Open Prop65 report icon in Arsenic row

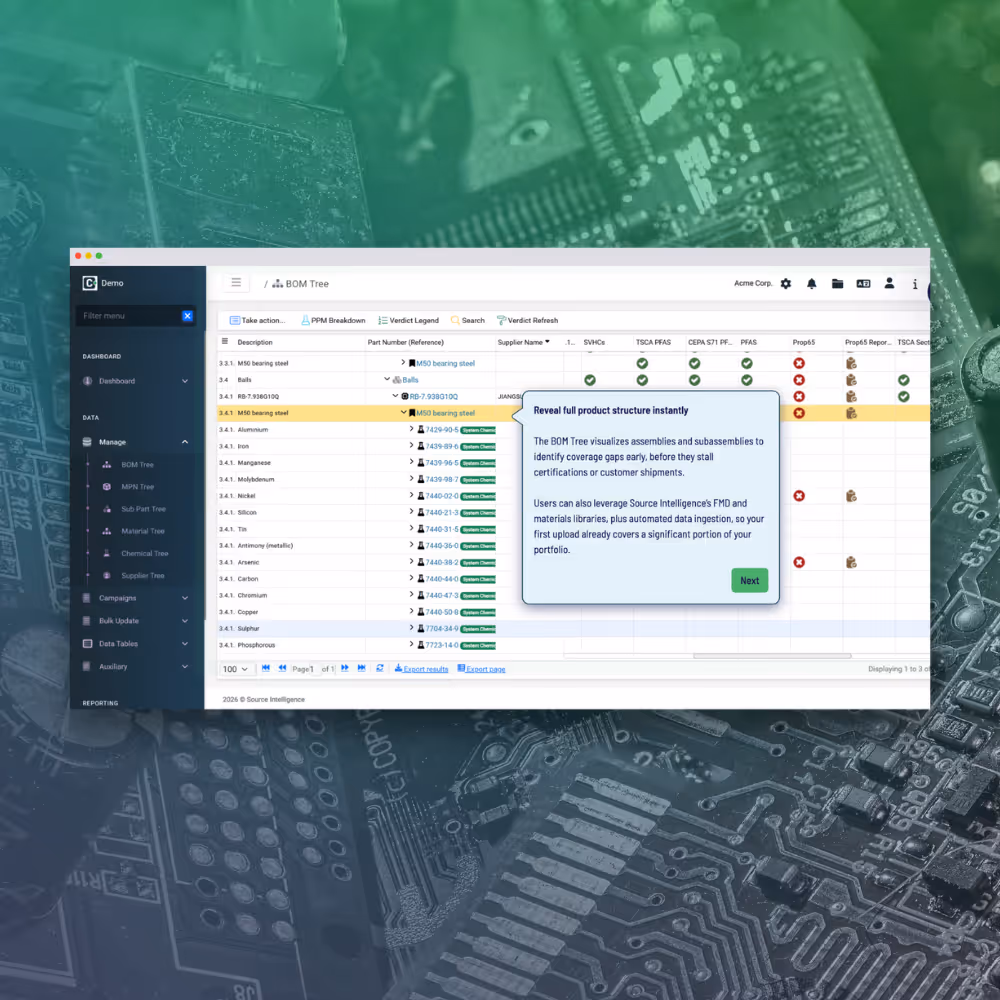(x=851, y=562)
